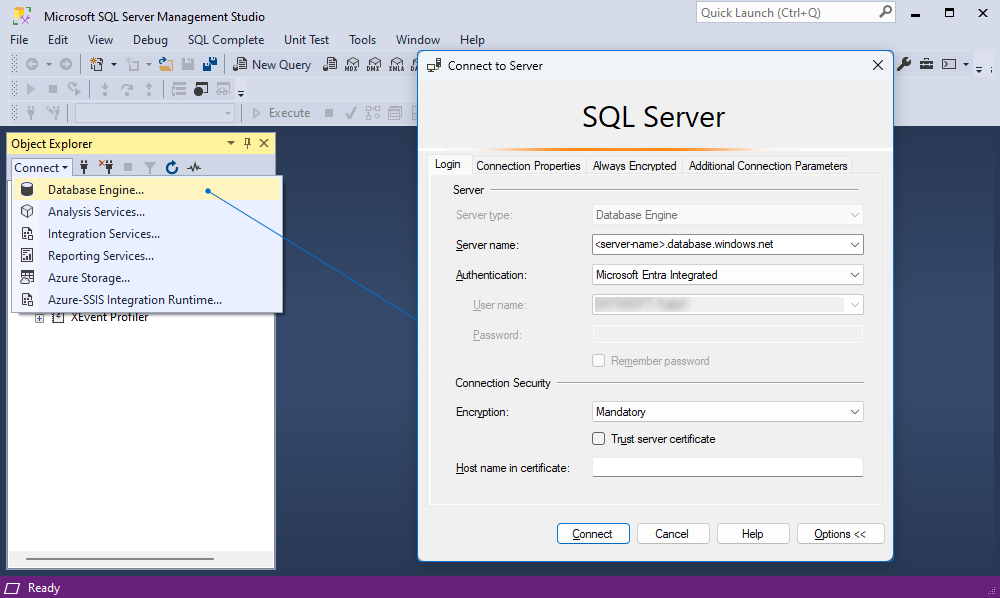Click the Open File folder icon
Image resolution: width=1000 pixels, height=598 pixels.
(x=166, y=64)
